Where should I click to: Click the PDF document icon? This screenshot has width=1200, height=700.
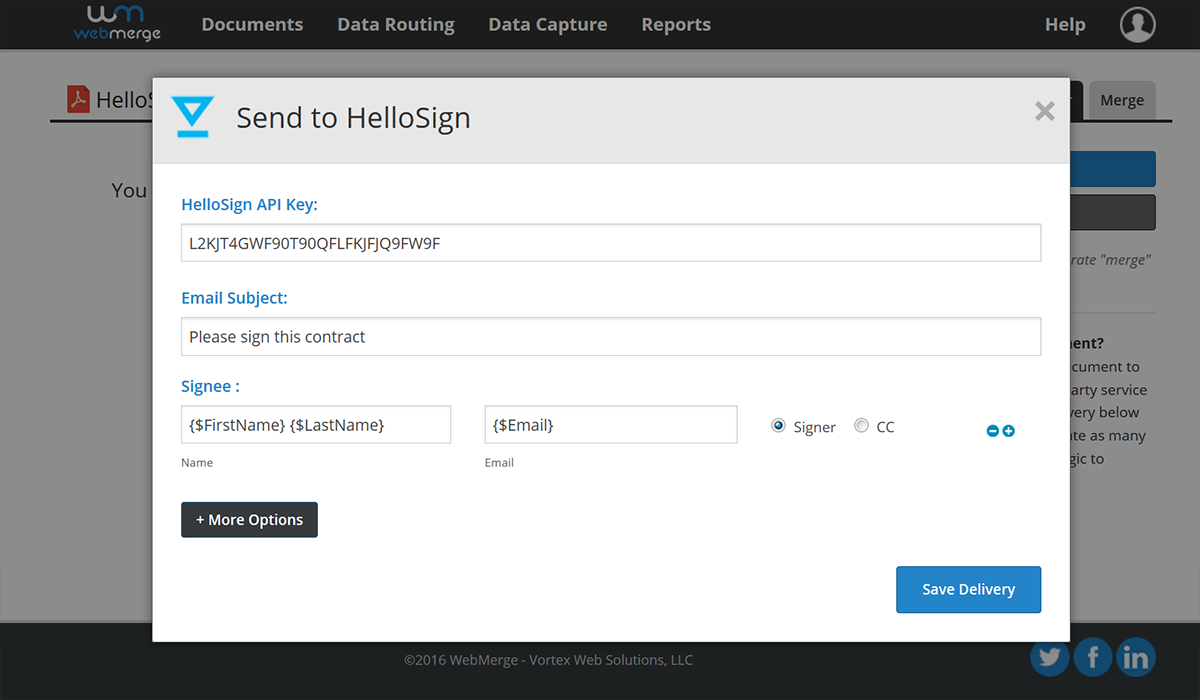(78, 99)
